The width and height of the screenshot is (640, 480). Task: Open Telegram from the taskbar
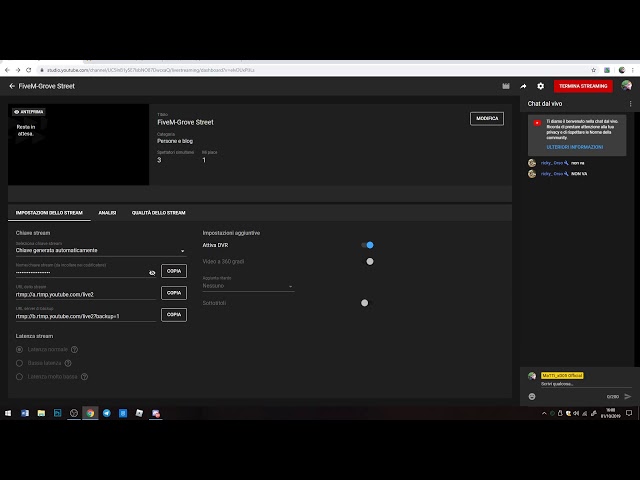coord(107,413)
